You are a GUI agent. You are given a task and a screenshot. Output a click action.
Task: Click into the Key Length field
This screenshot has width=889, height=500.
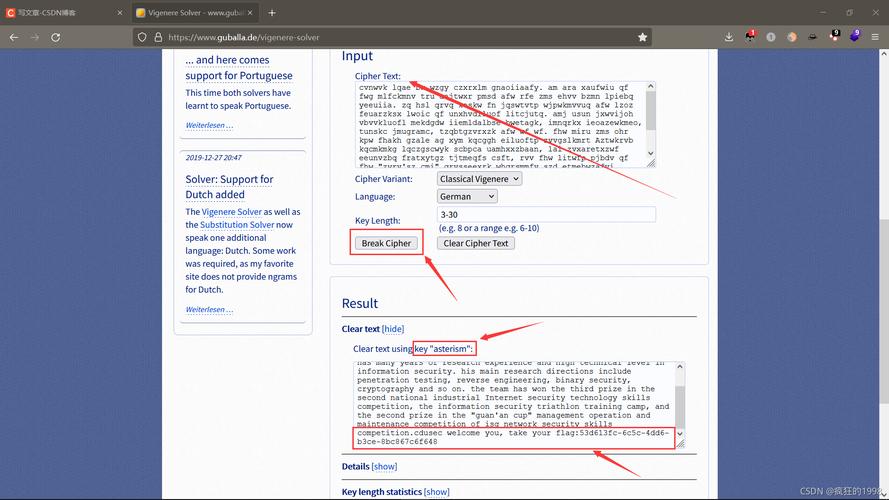click(x=547, y=214)
